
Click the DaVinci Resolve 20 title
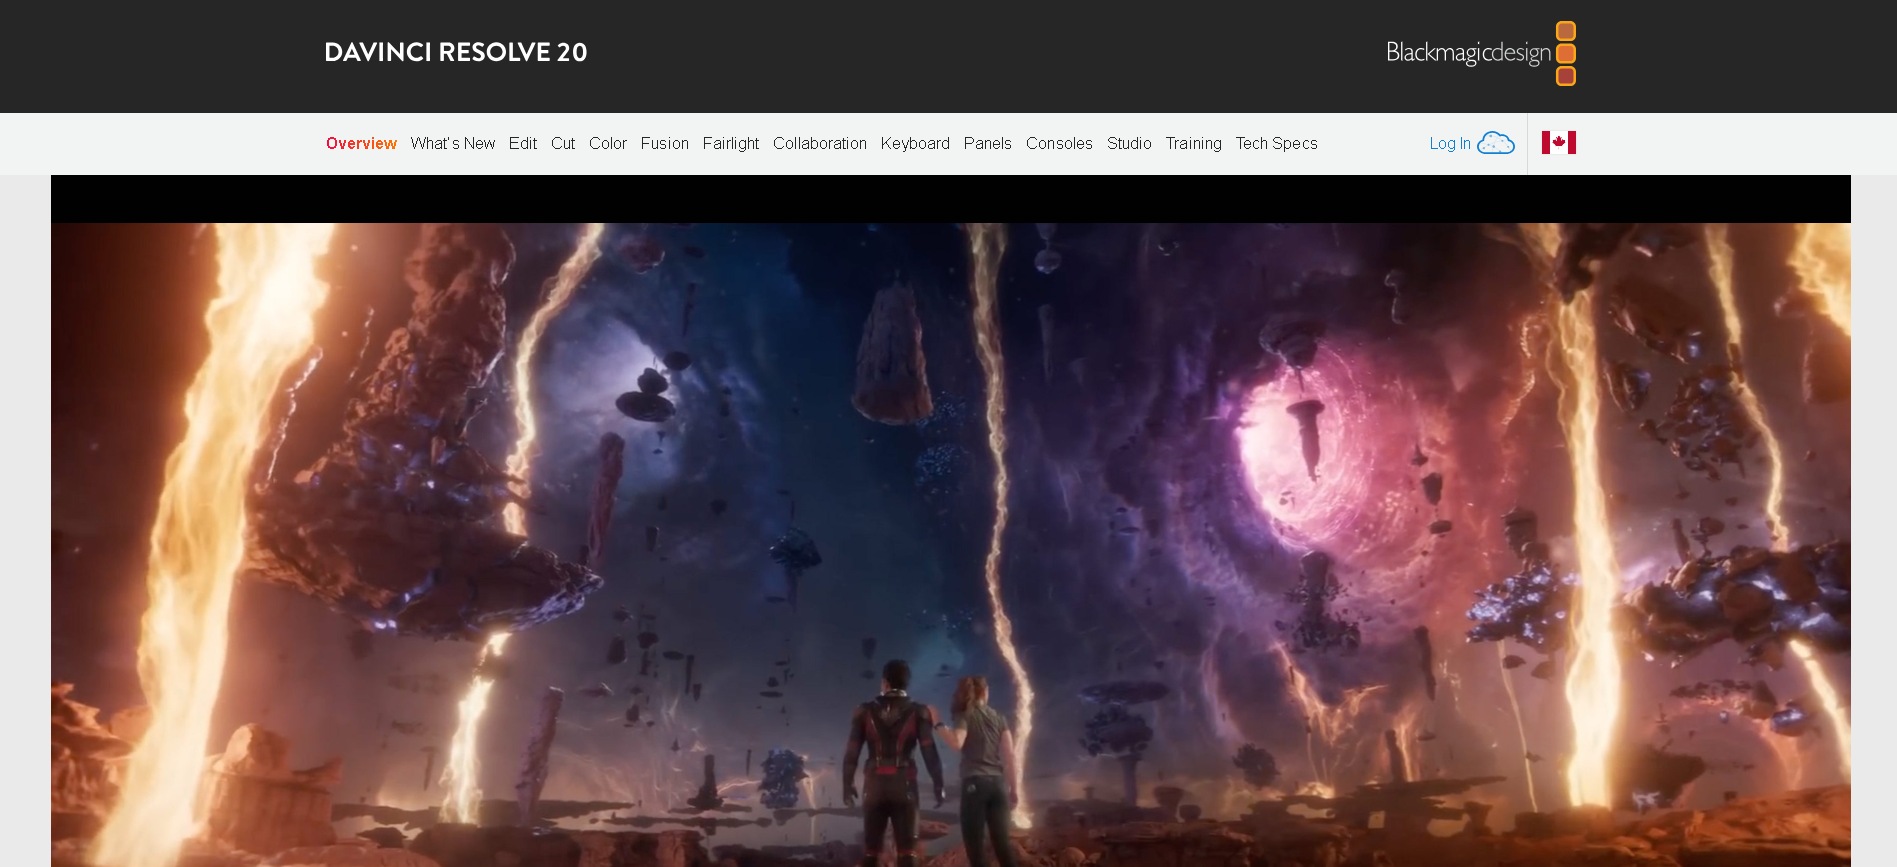point(456,52)
